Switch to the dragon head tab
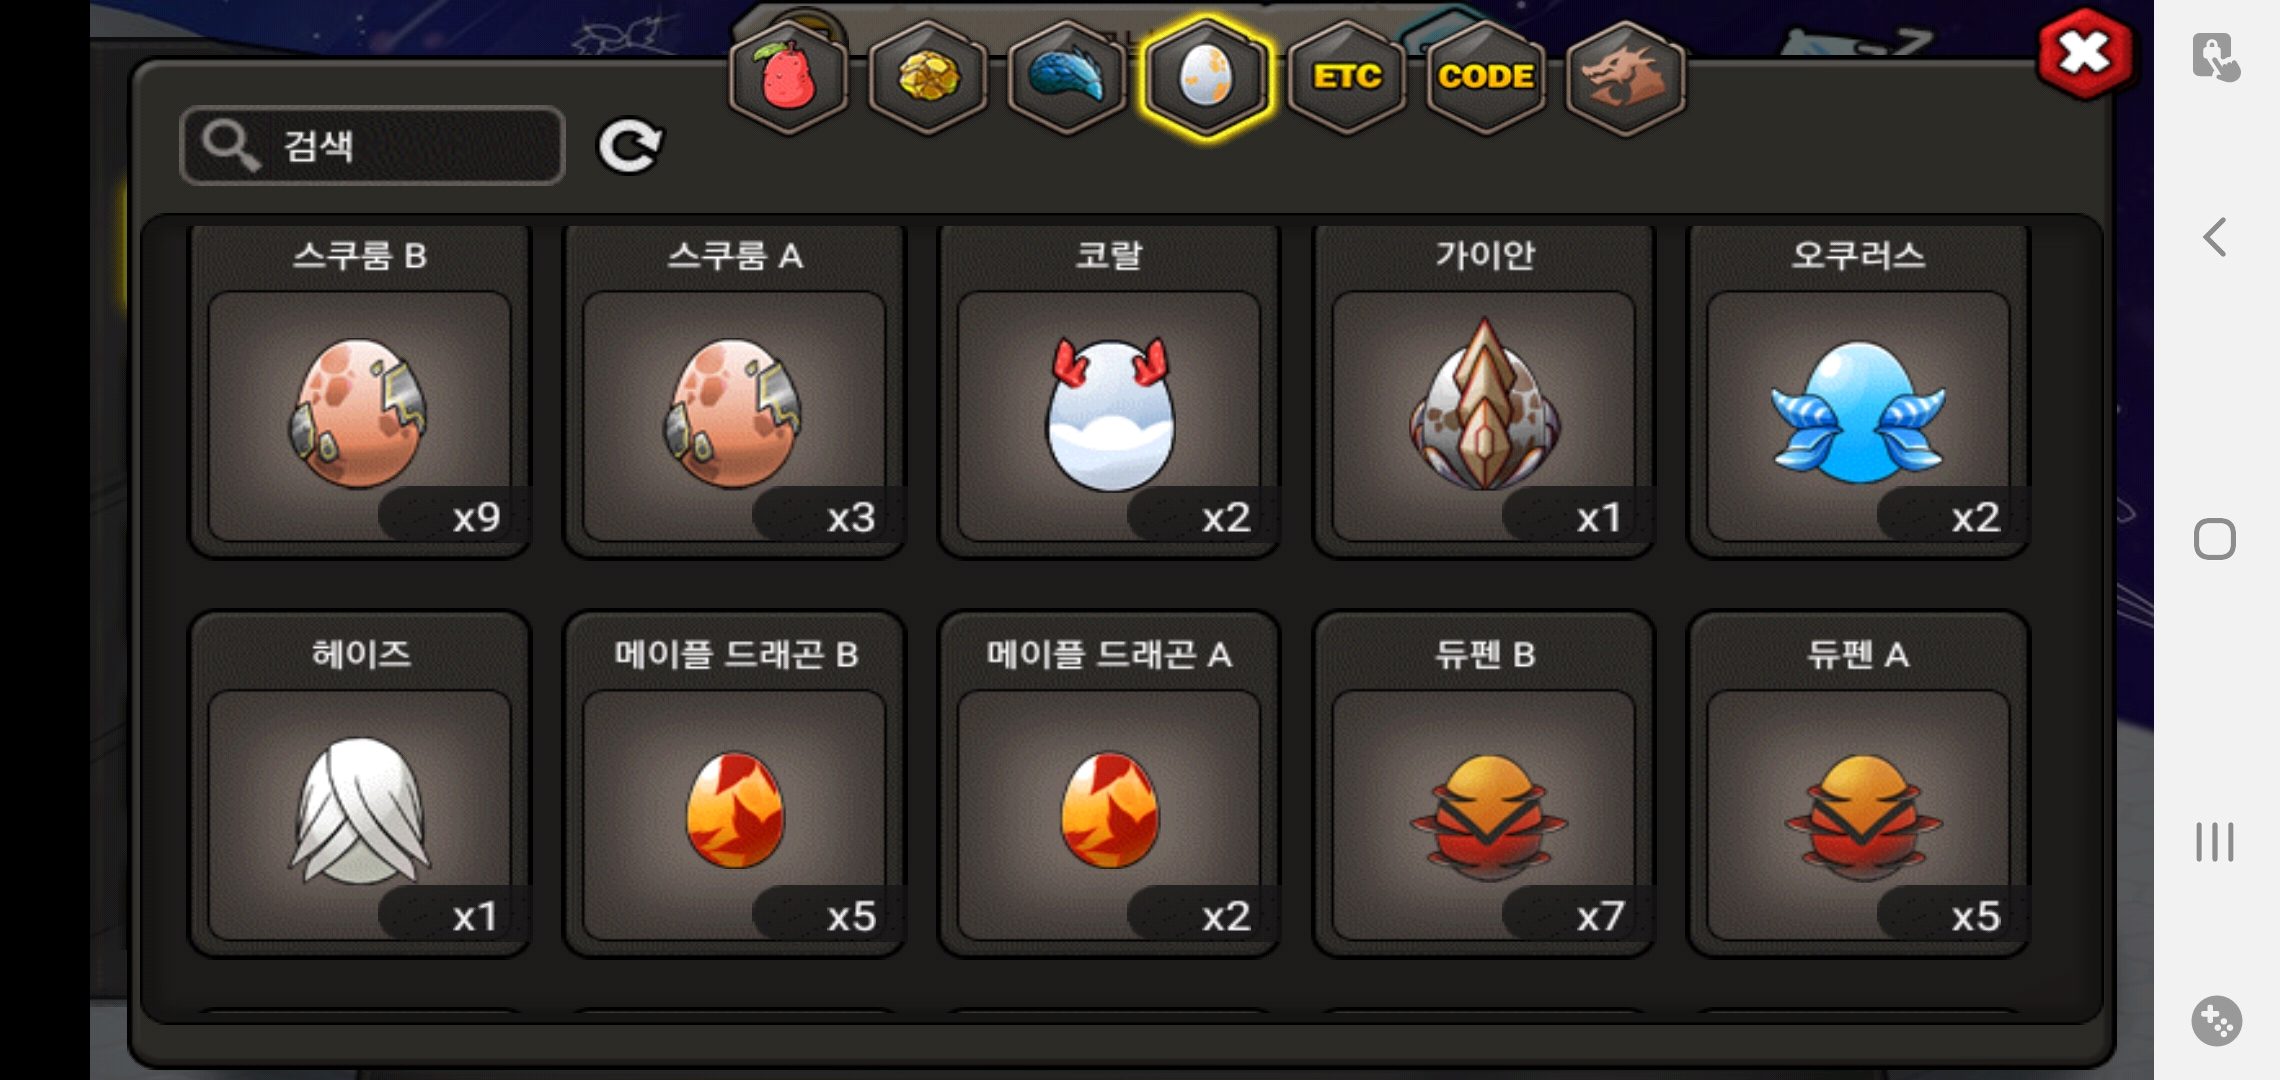 [x=1625, y=77]
